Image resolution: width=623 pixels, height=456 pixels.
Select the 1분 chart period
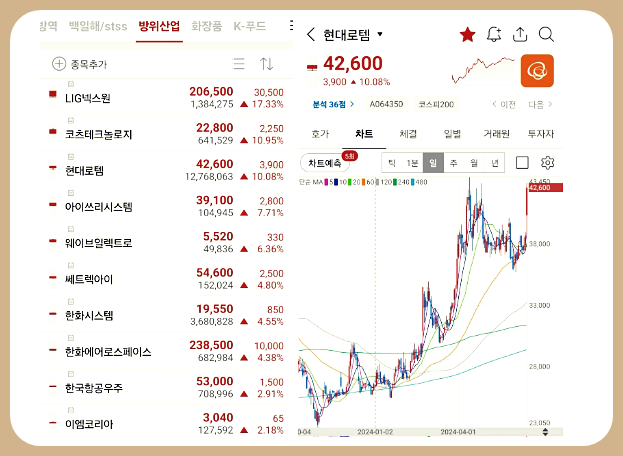pos(412,163)
